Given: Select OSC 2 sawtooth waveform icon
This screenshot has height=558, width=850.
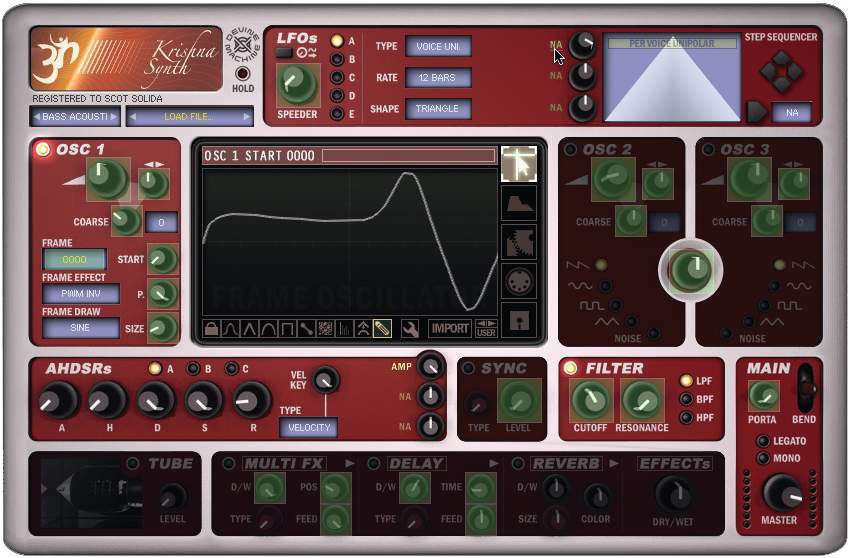Looking at the screenshot, I should (577, 265).
